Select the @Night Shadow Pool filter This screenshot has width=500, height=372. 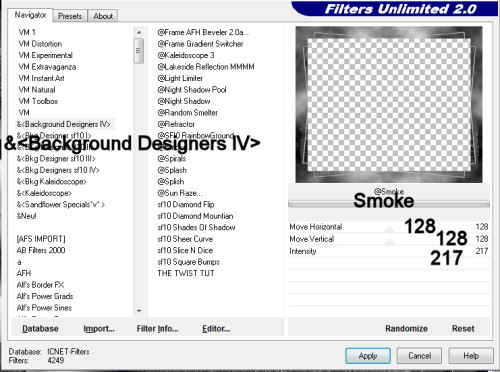[192, 90]
